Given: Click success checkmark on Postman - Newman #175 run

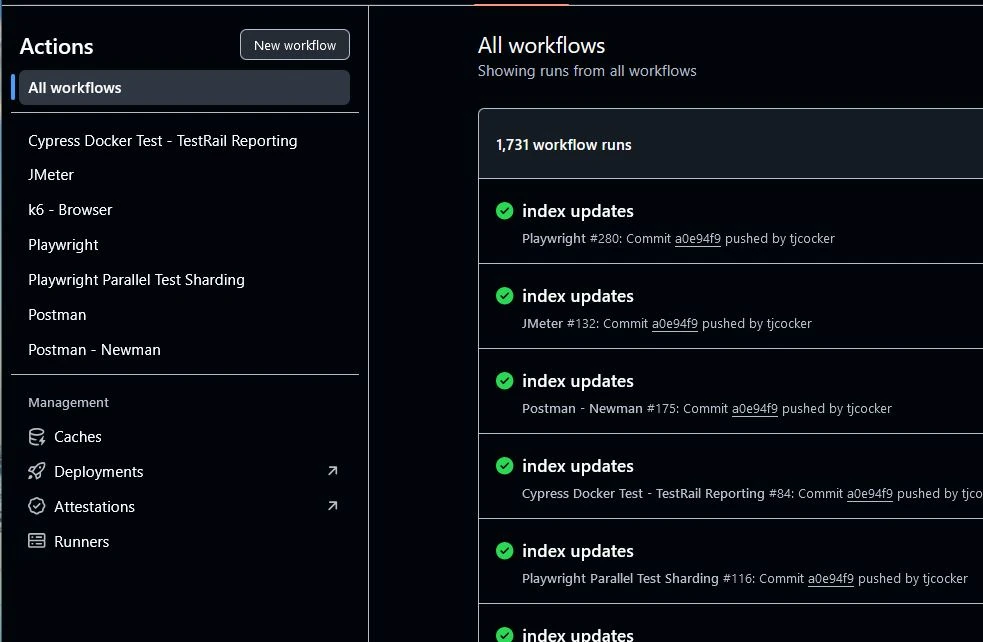Looking at the screenshot, I should (505, 381).
